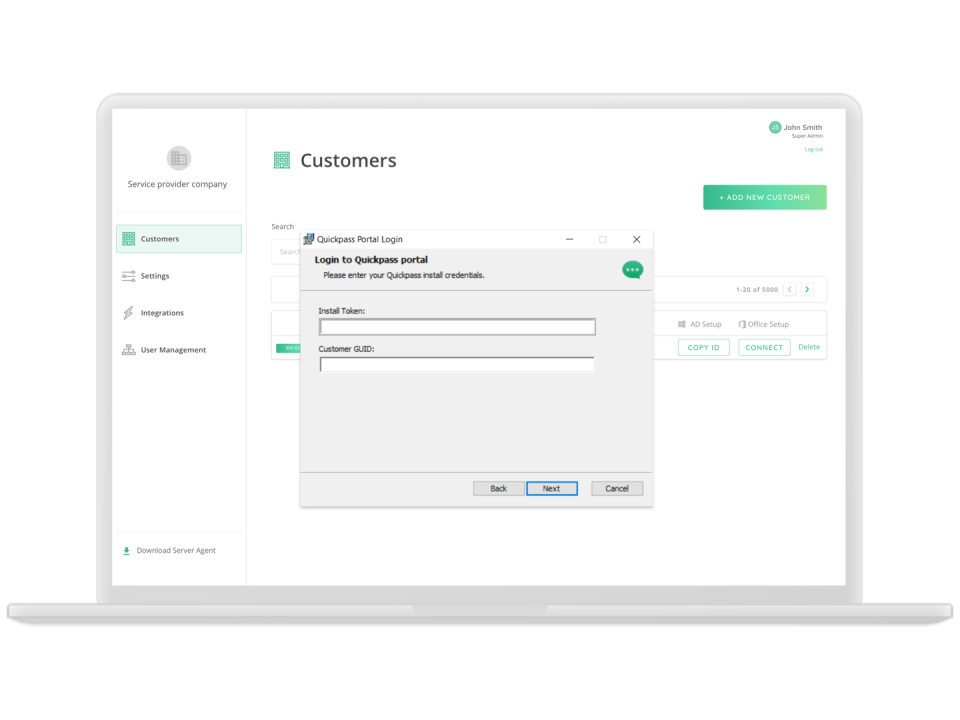Viewport: 960px width, 720px height.
Task: Click the User Management hierarchy icon
Action: tap(128, 349)
